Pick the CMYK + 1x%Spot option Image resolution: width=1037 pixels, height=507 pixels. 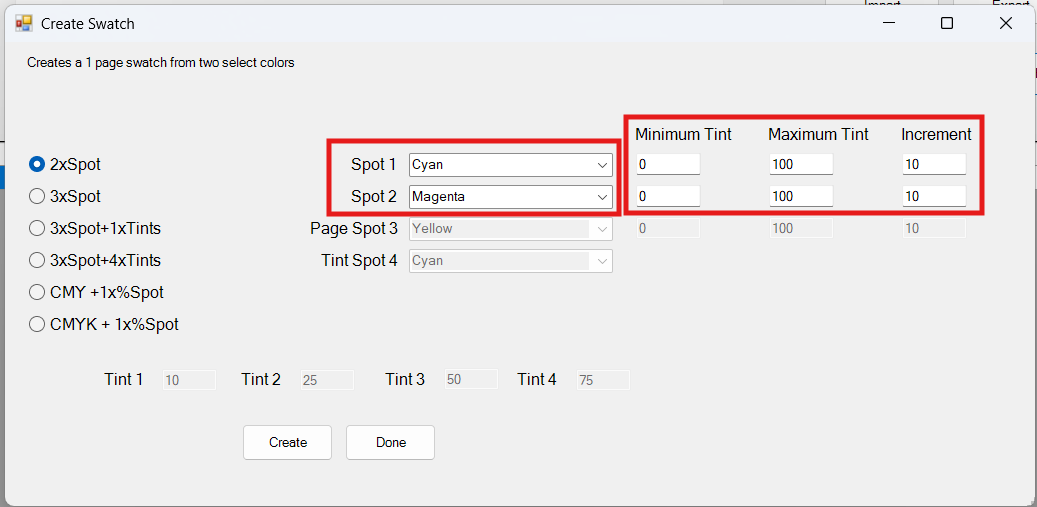104,325
